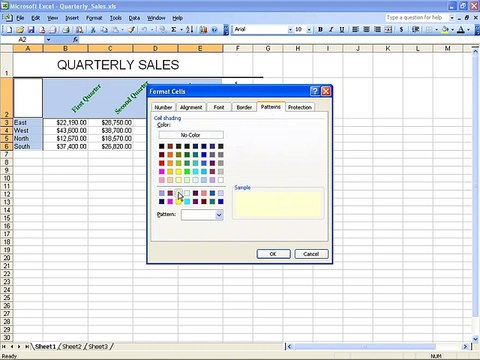Toggle Bold formatting

click(320, 30)
